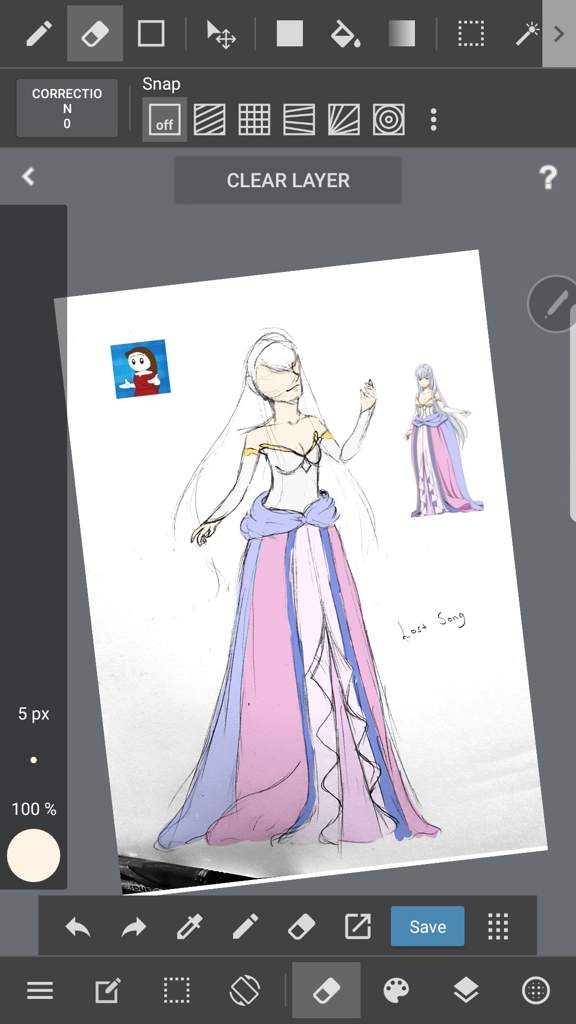
Task: Choose the gradient tool
Action: 402,33
